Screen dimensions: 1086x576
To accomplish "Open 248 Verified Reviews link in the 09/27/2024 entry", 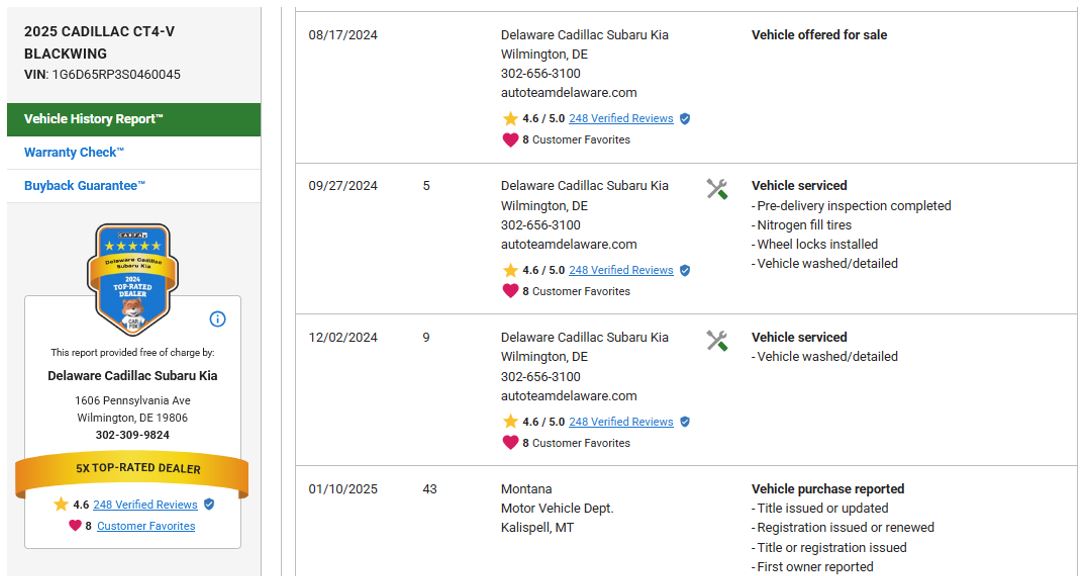I will 620,270.
